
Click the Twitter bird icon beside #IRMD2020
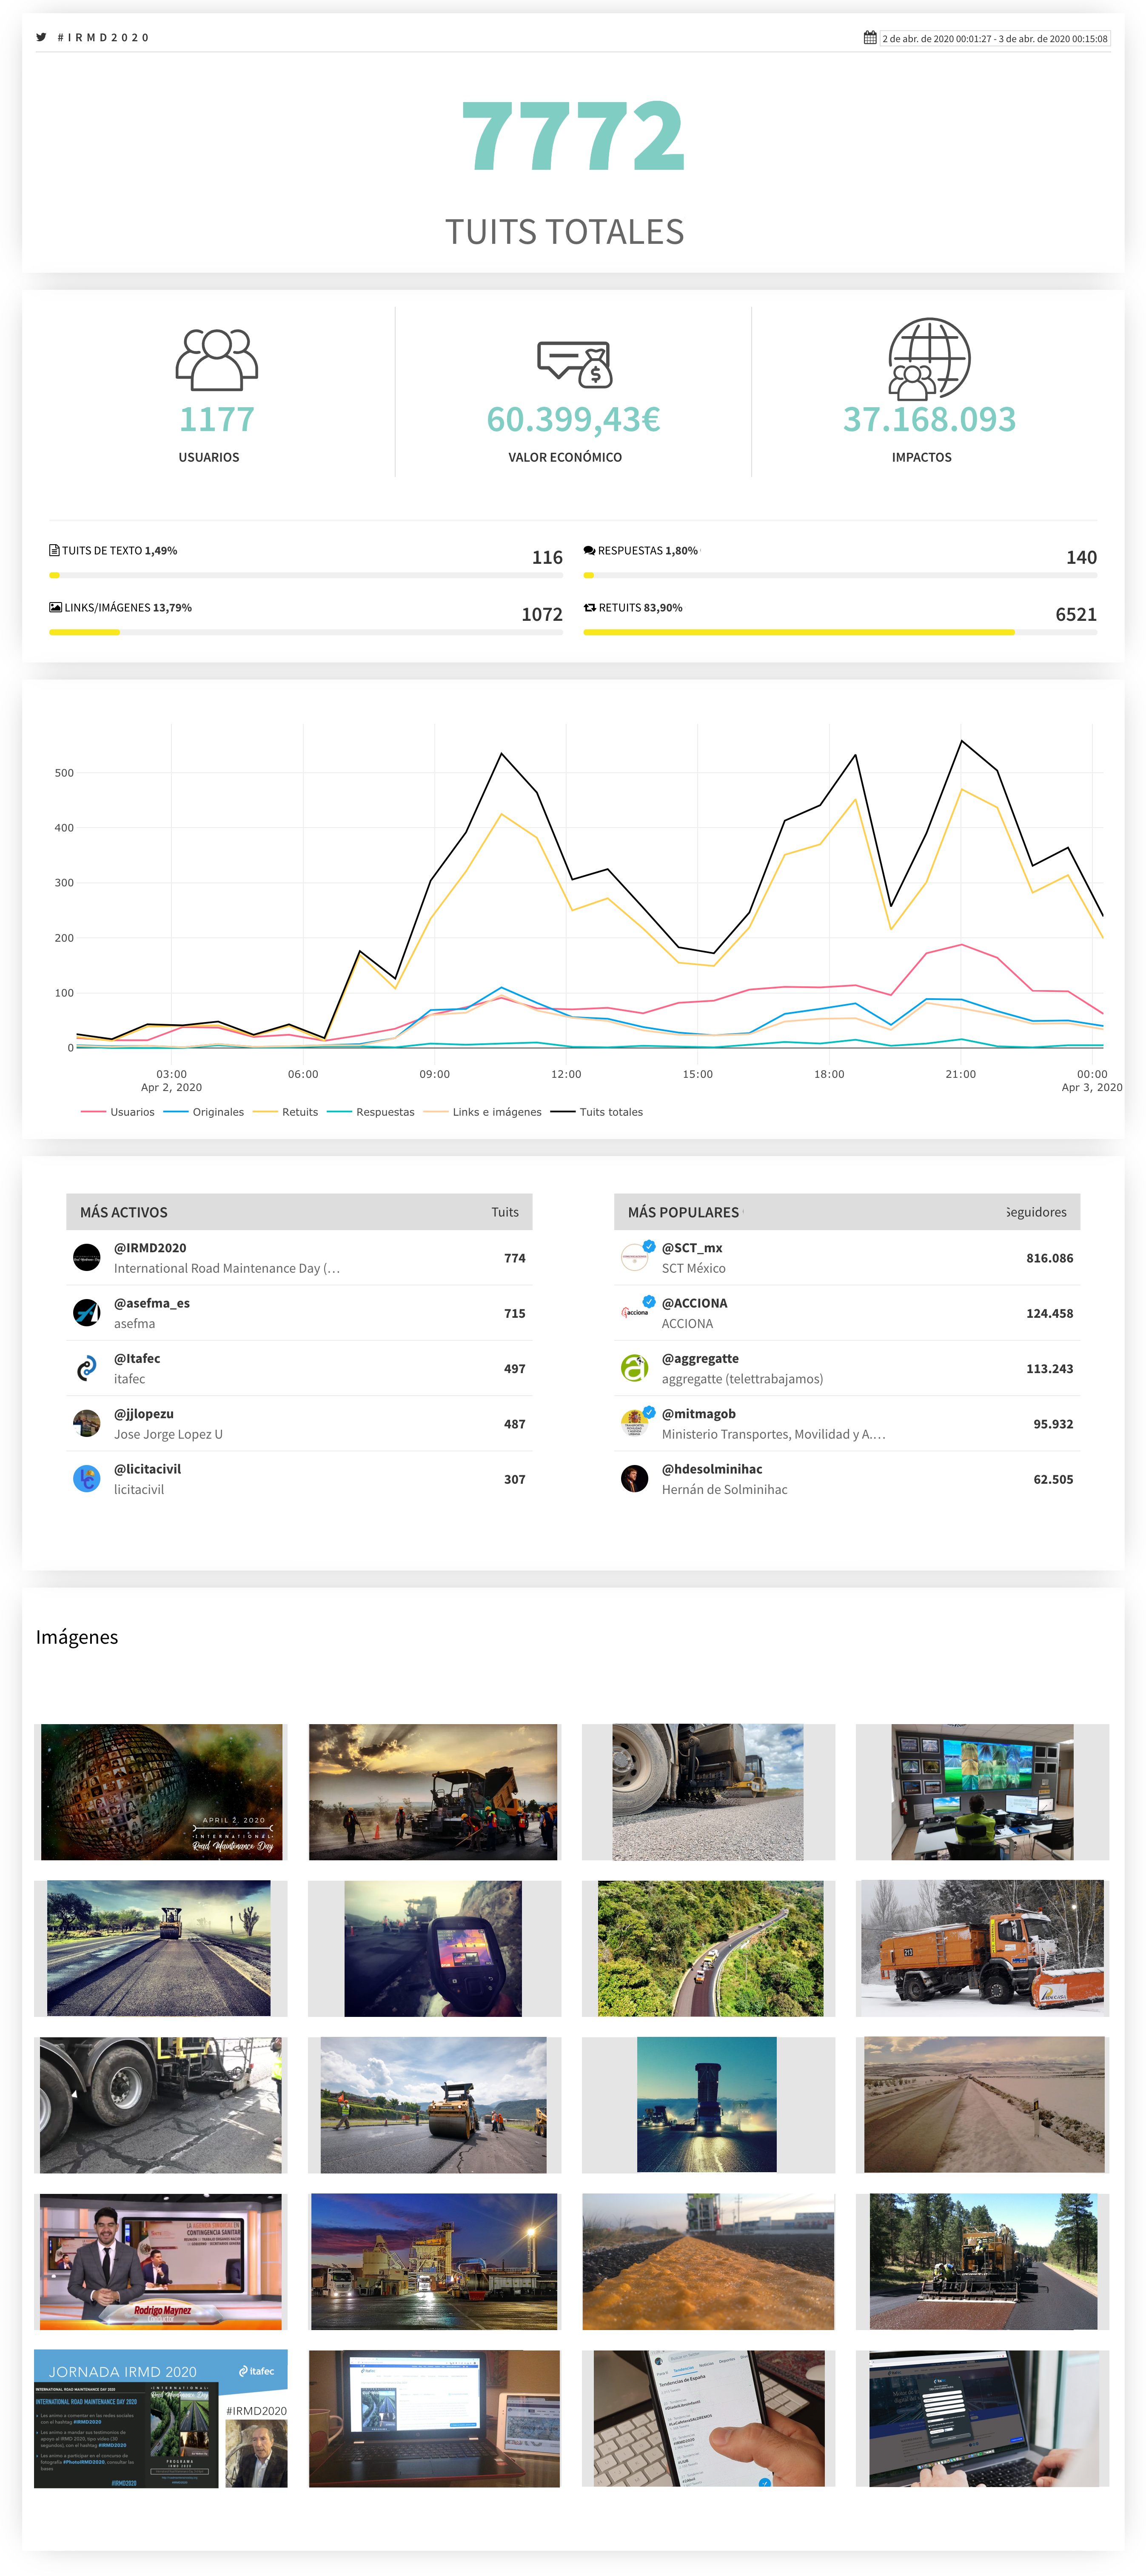(x=41, y=37)
